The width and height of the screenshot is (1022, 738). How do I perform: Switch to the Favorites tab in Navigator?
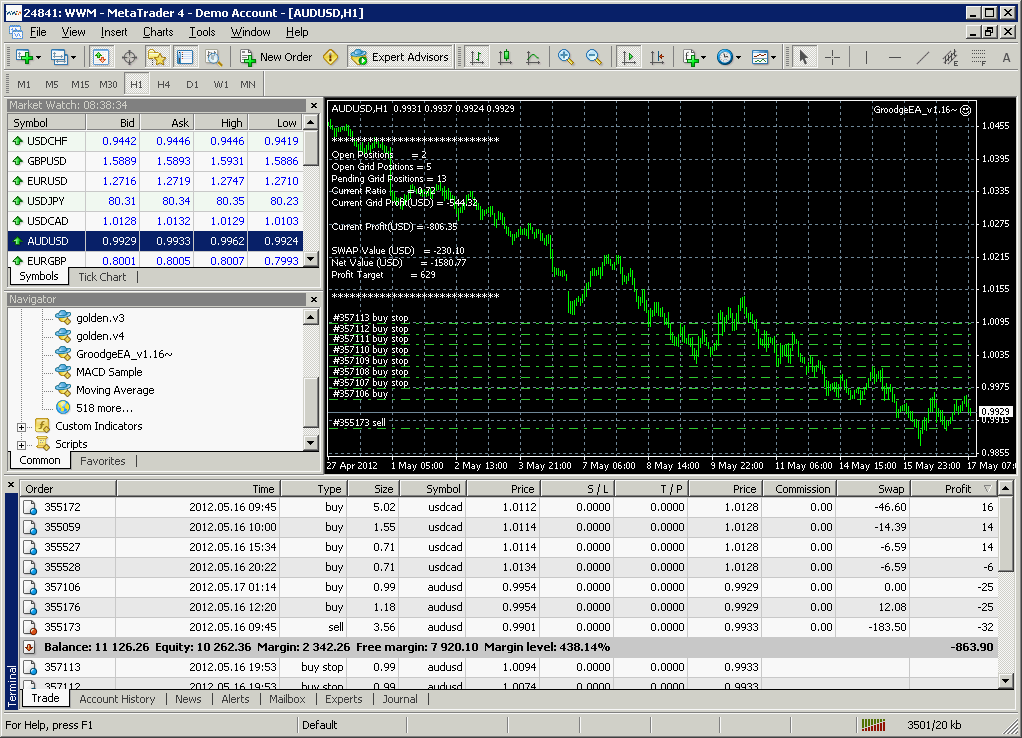click(102, 461)
